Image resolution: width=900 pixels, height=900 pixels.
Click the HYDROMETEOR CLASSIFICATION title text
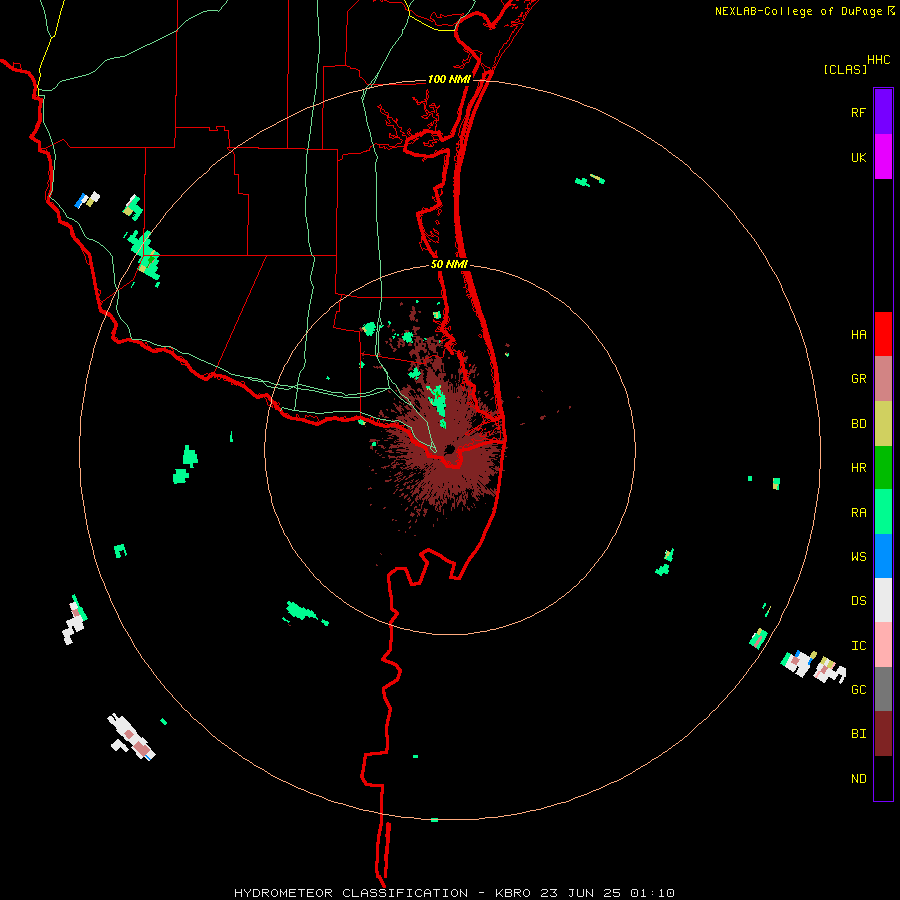(351, 893)
